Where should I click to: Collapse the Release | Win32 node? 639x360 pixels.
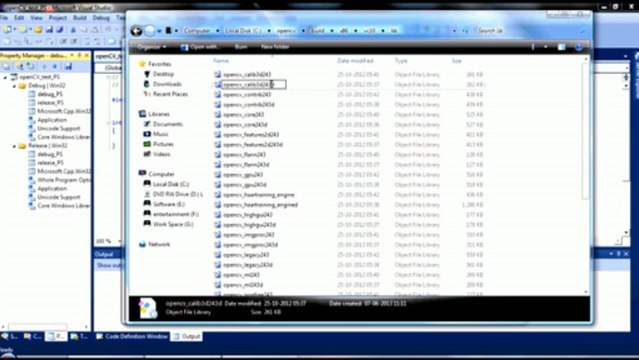14,146
